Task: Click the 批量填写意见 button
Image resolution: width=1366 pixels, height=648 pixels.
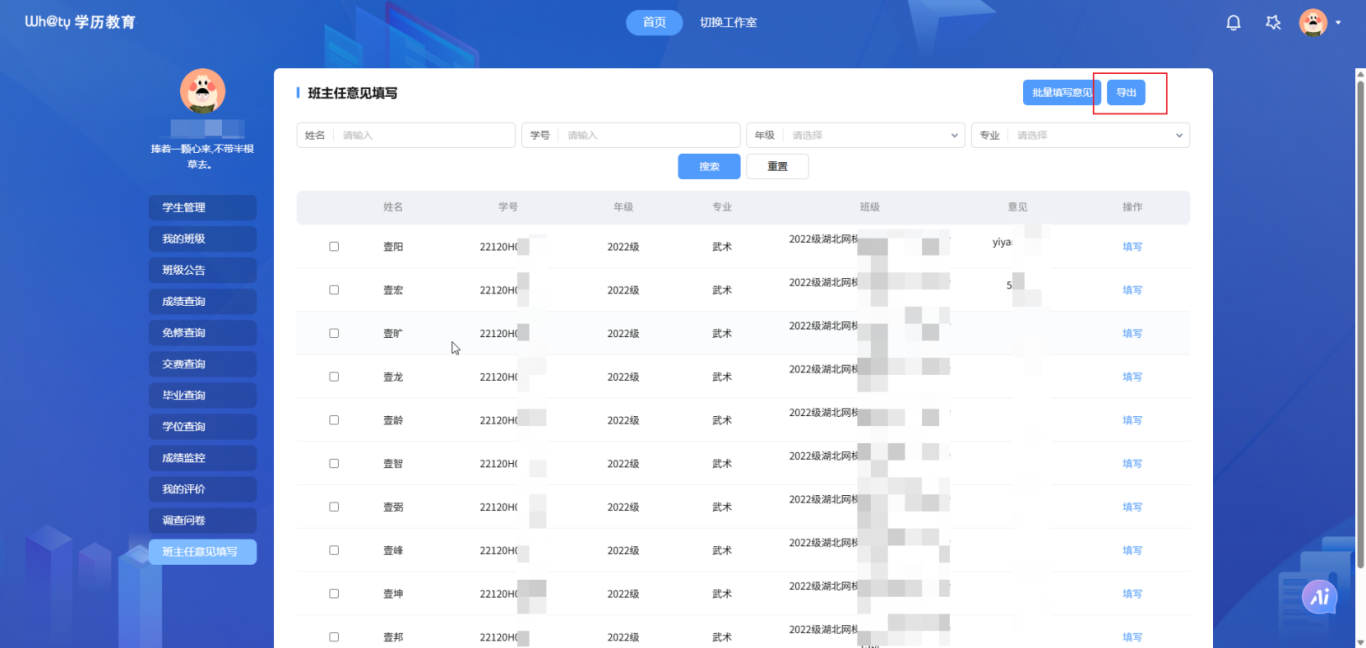Action: tap(1061, 93)
